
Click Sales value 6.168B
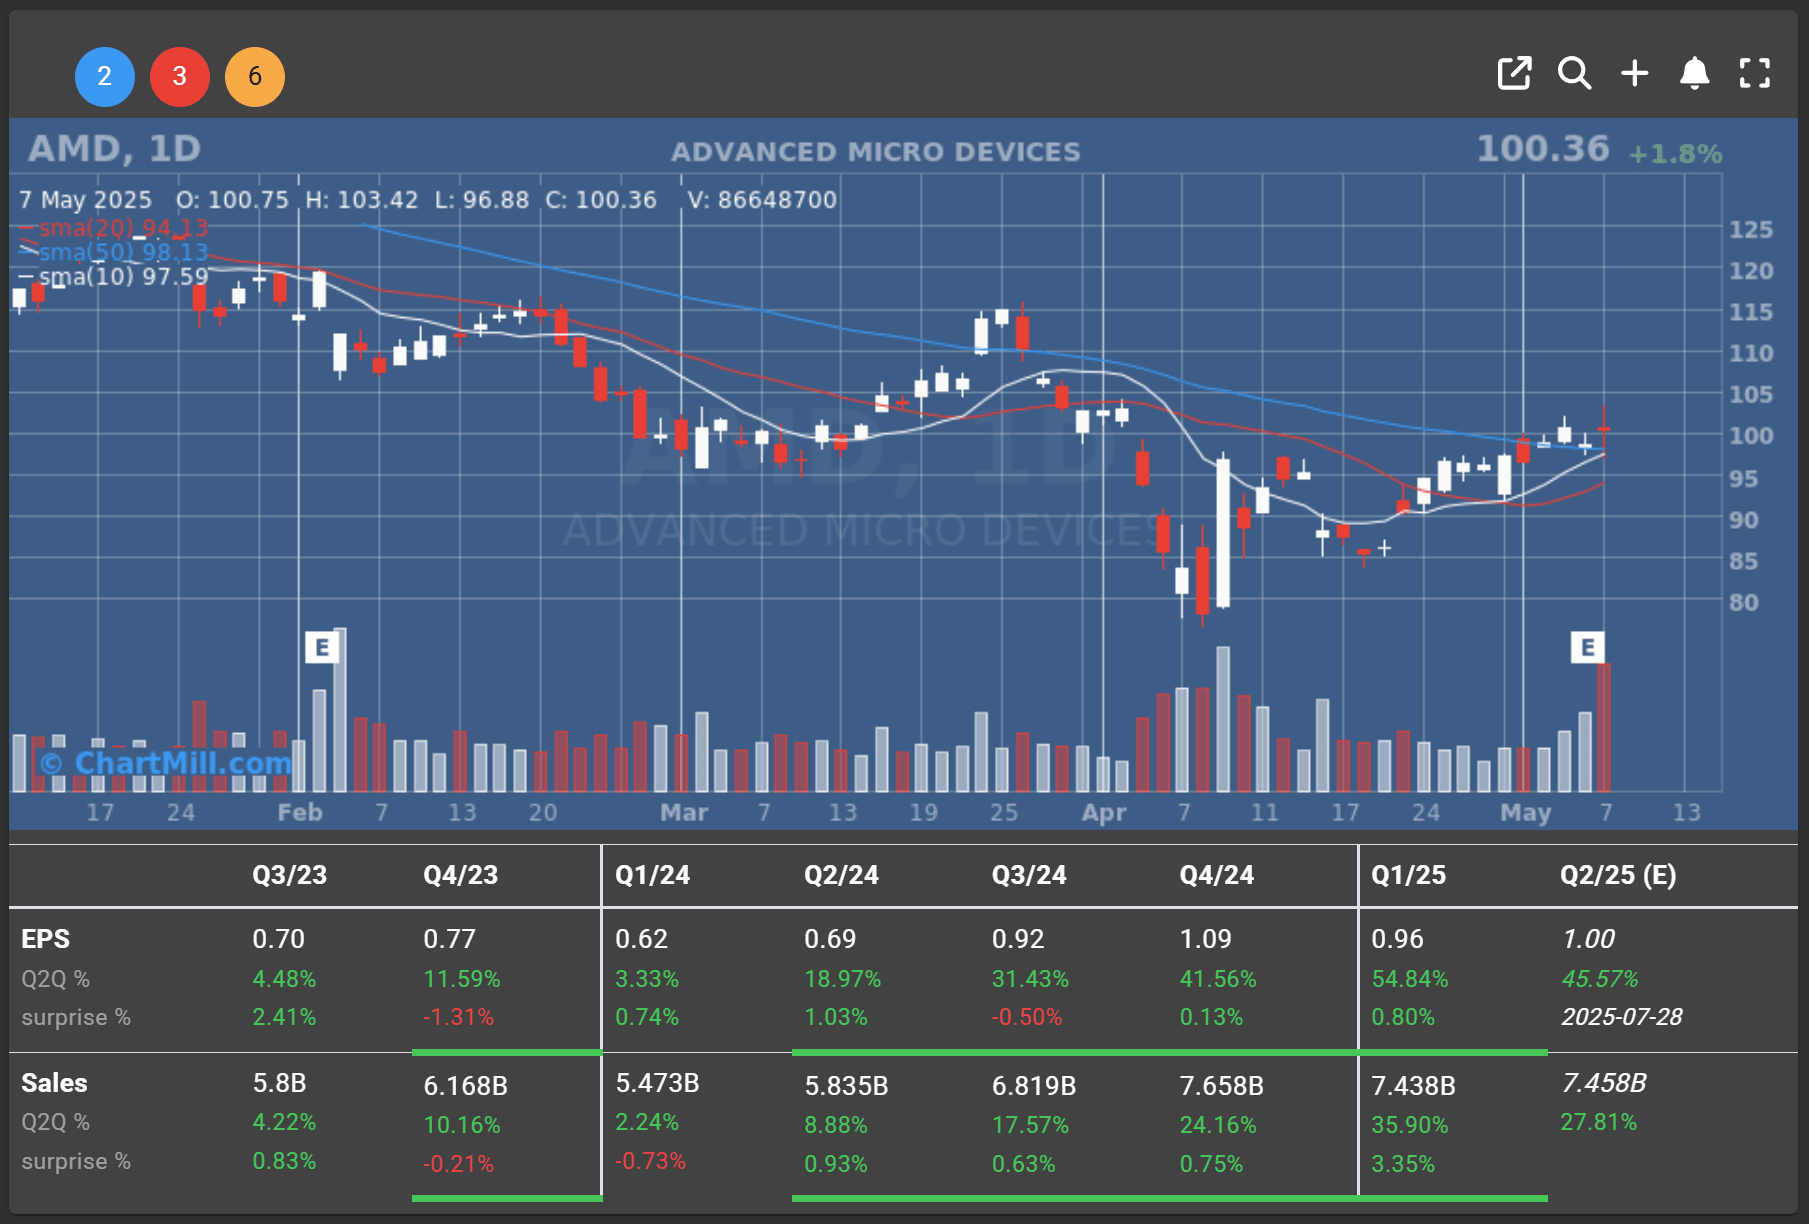click(466, 1086)
